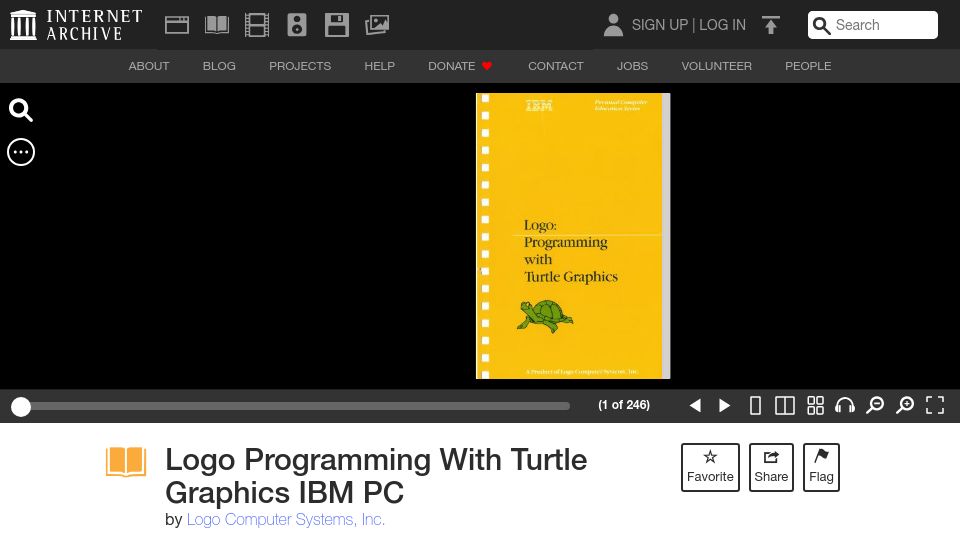The height and width of the screenshot is (540, 960).
Task: Open the BLOG menu item
Action: 219,66
